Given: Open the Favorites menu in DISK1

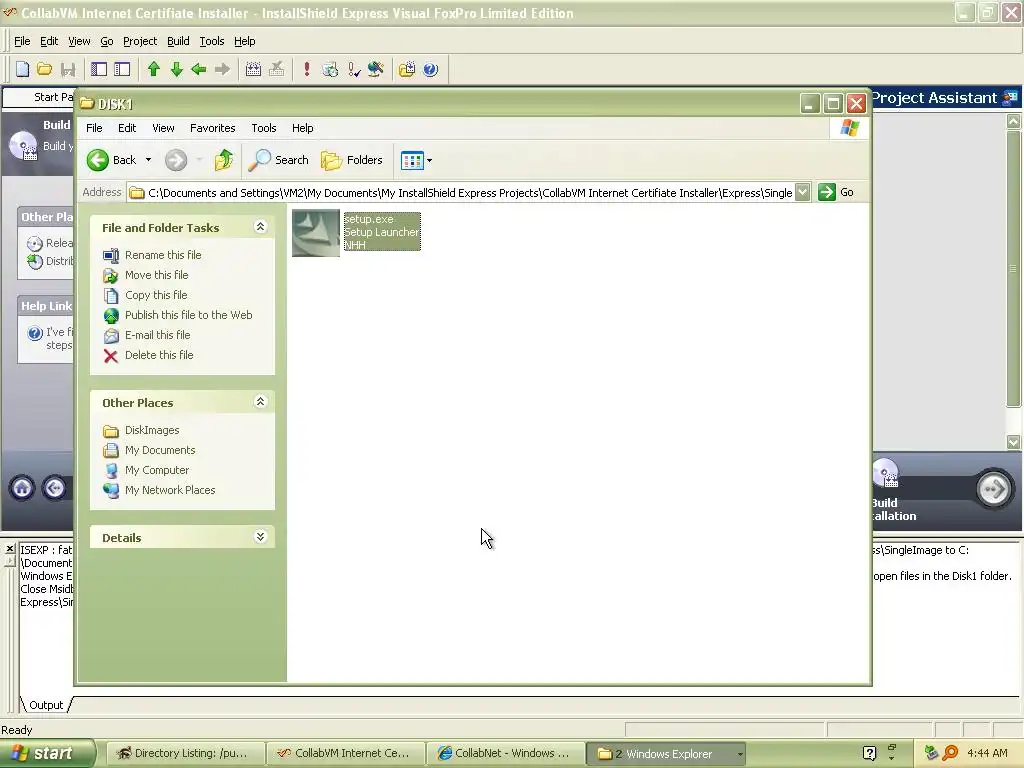Looking at the screenshot, I should point(212,128).
